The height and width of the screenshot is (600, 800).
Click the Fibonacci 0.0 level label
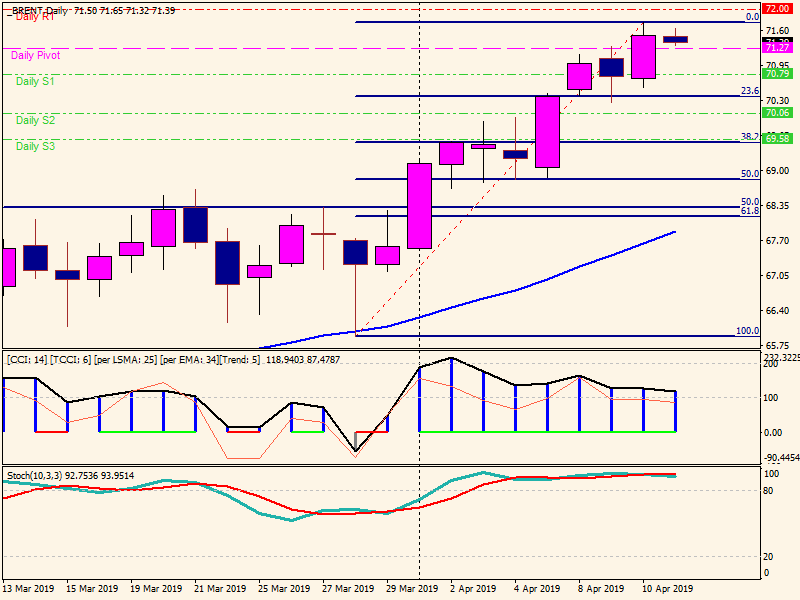point(753,17)
